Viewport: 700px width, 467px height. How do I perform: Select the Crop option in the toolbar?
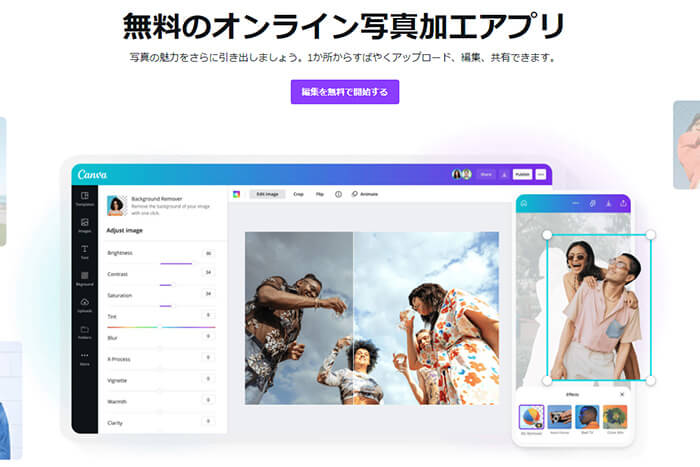(x=298, y=194)
